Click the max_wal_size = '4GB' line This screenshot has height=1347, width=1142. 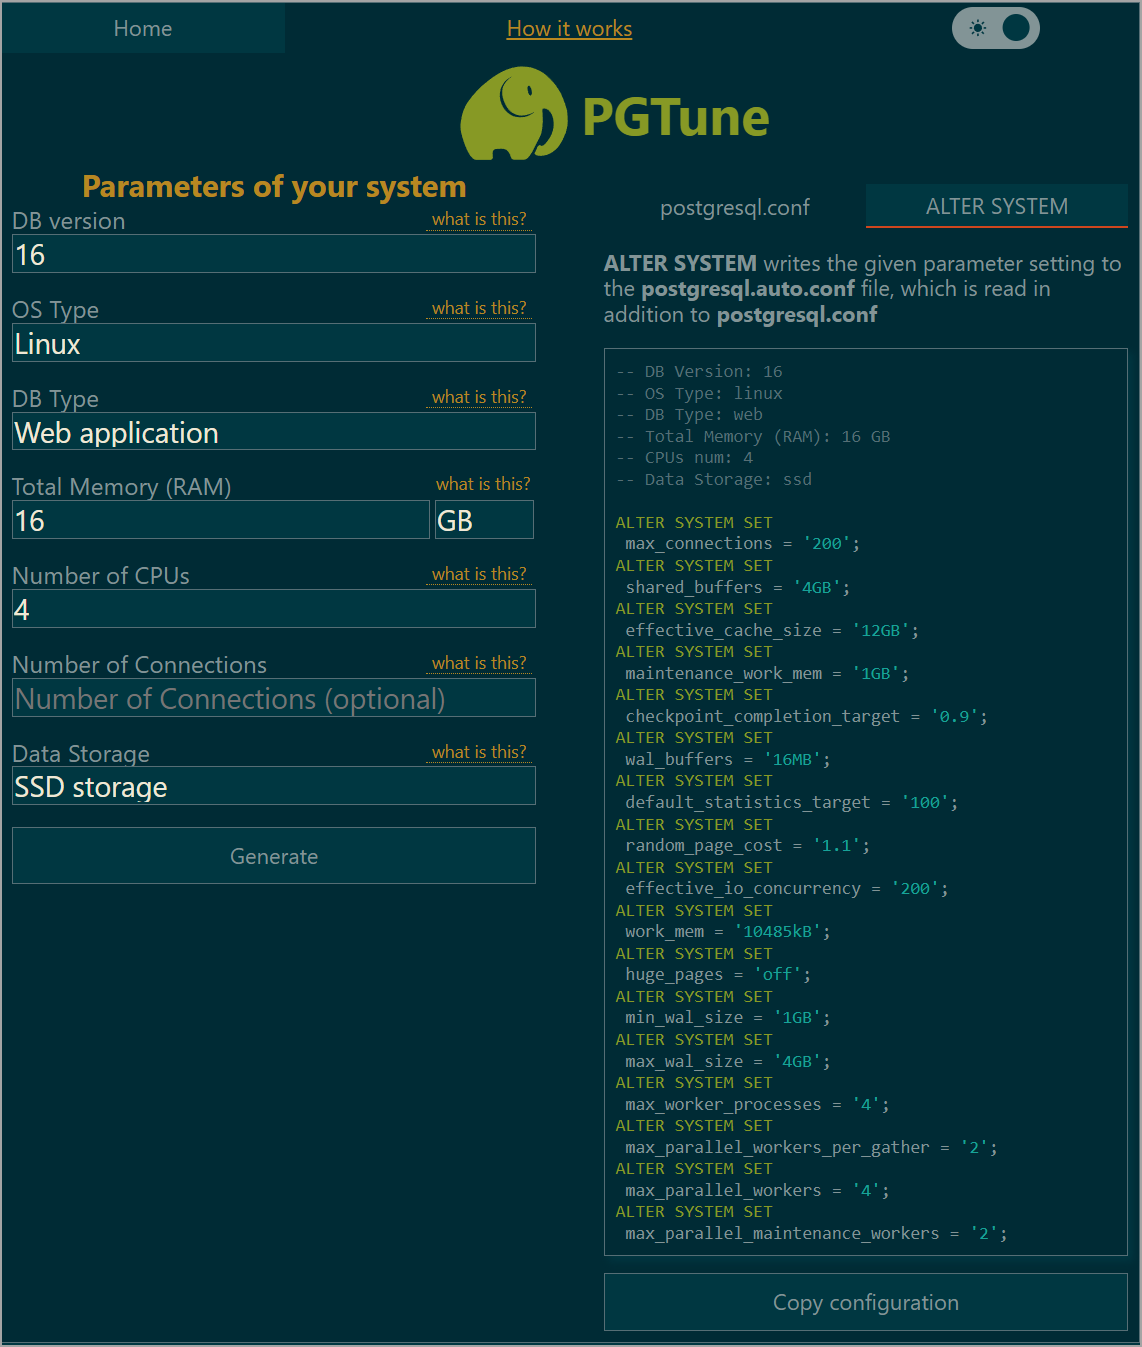click(x=728, y=1061)
